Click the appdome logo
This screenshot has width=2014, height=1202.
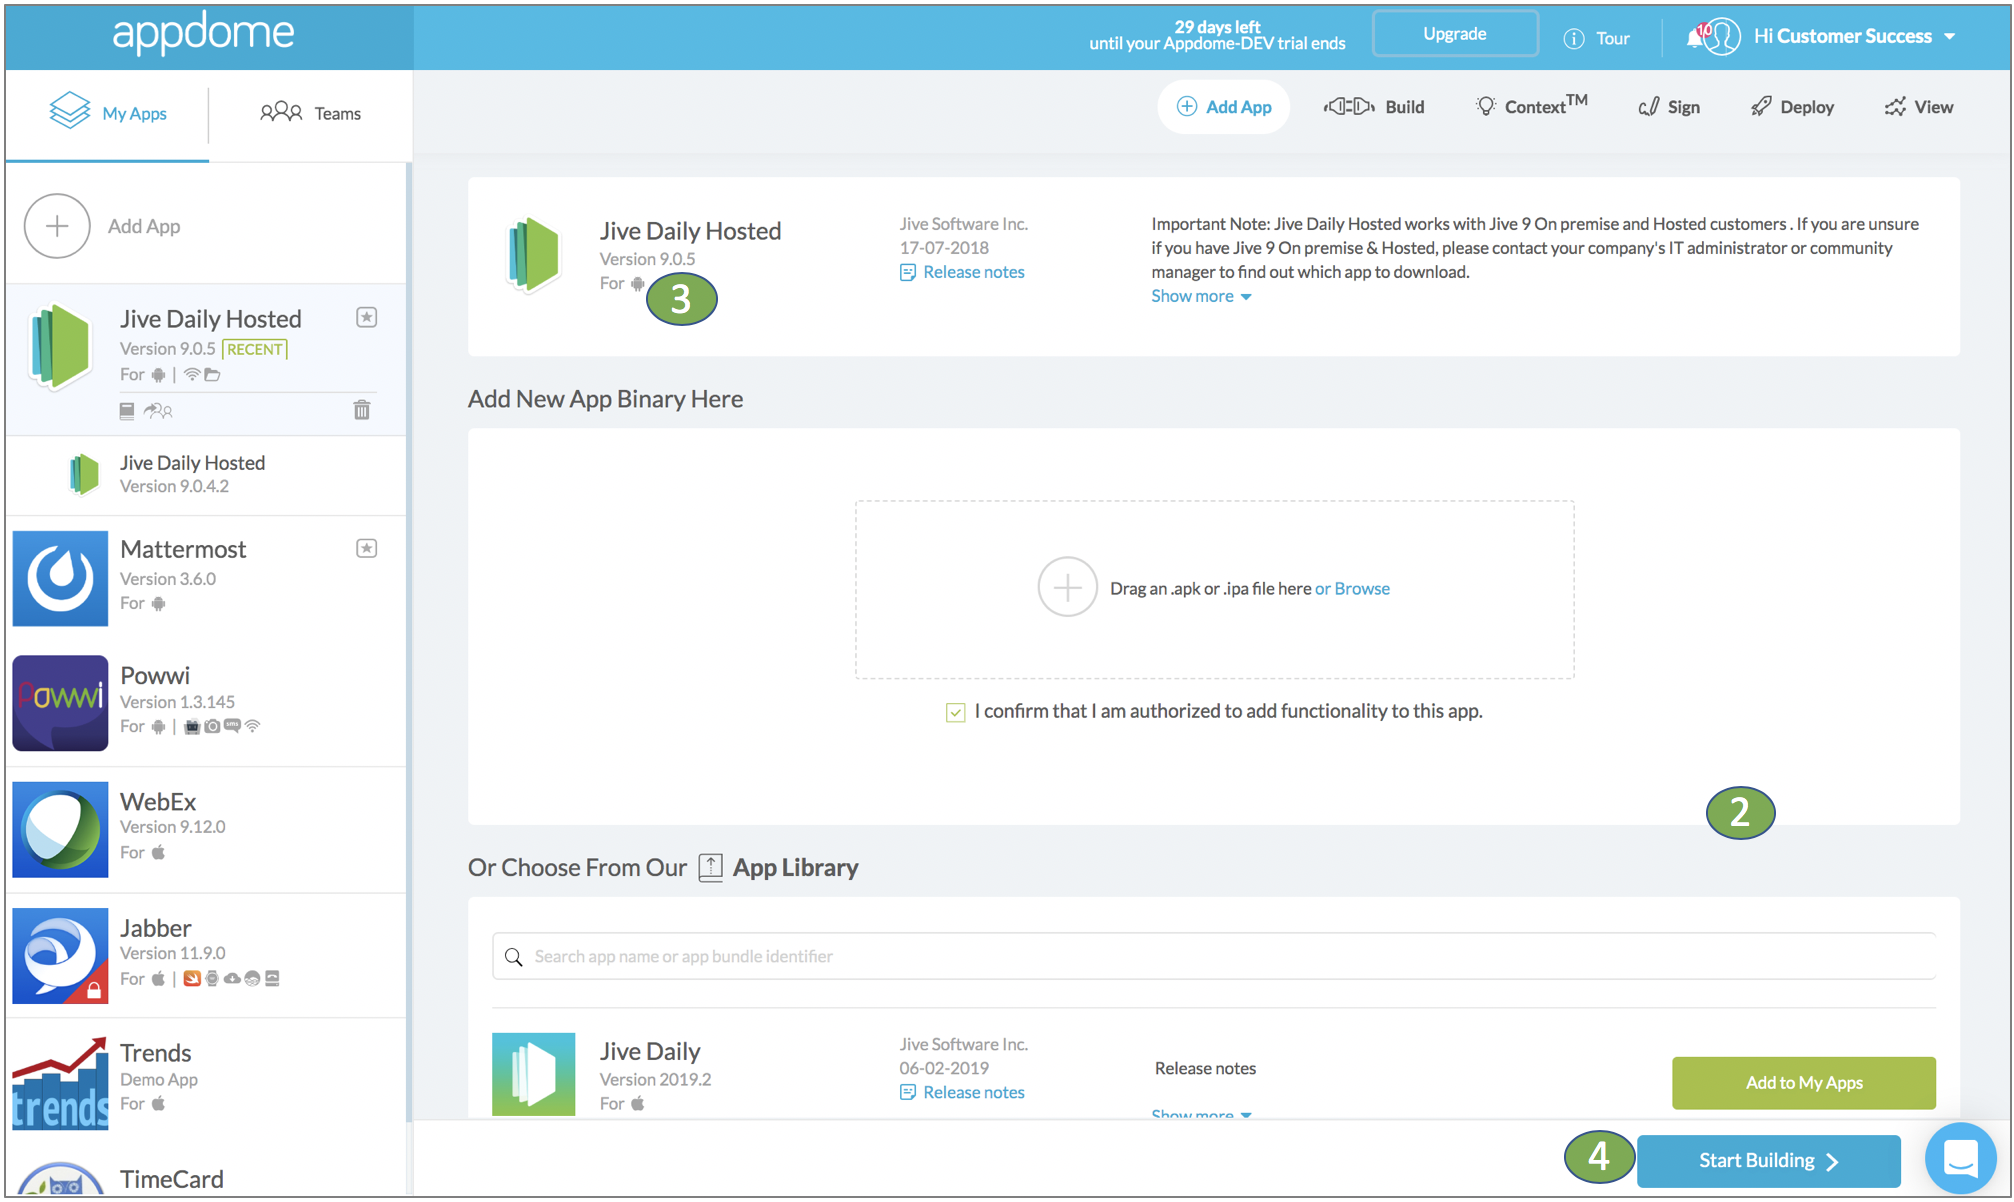203,33
